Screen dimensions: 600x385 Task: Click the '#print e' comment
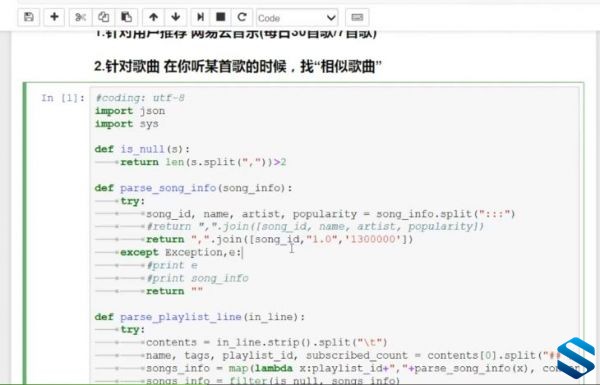(x=172, y=266)
